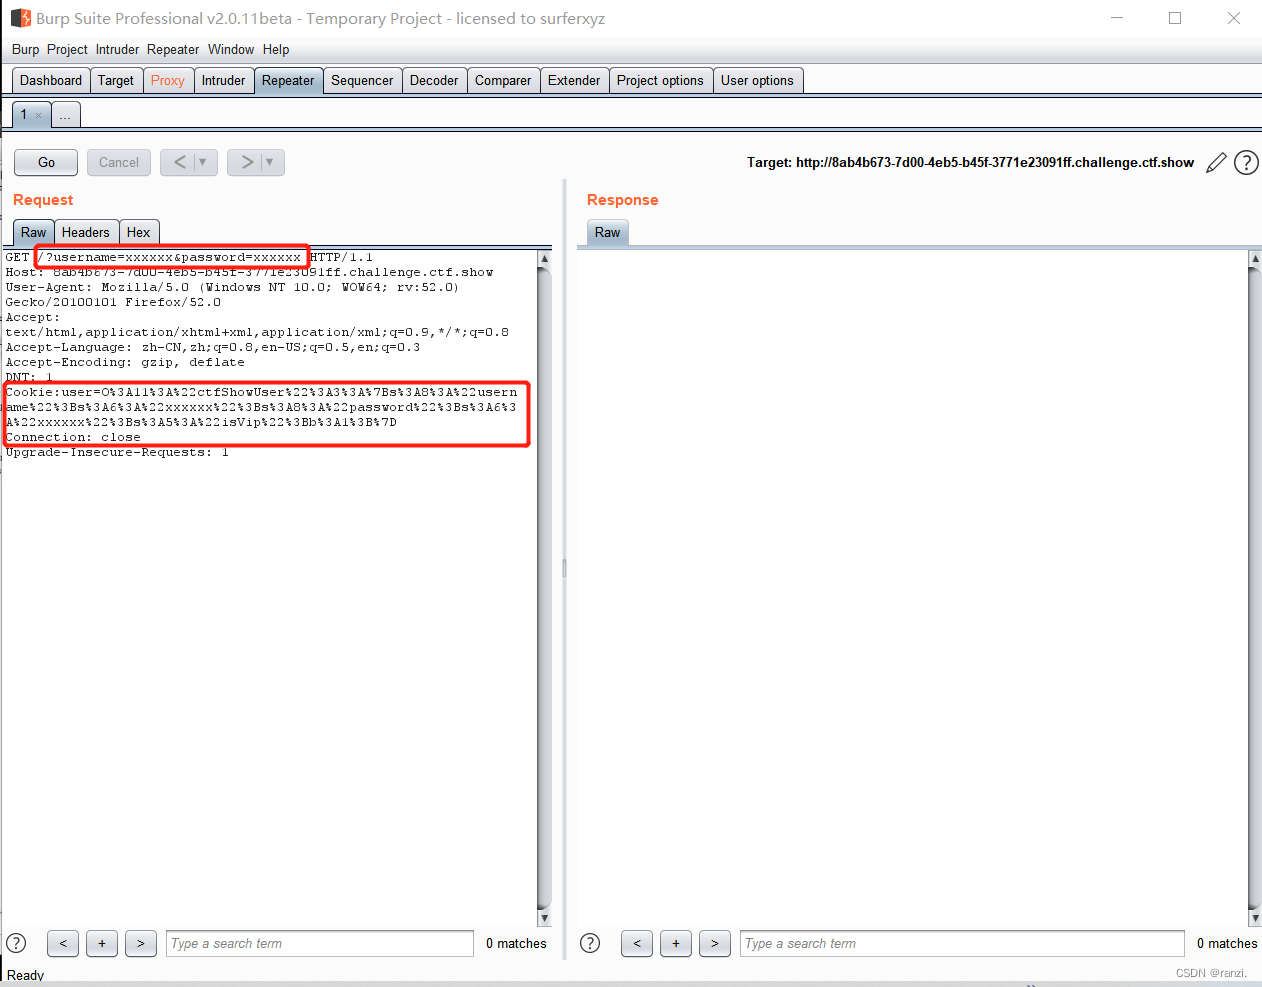Click the Accept-Encoding header line
Screen dimensions: 1262x987
125,362
